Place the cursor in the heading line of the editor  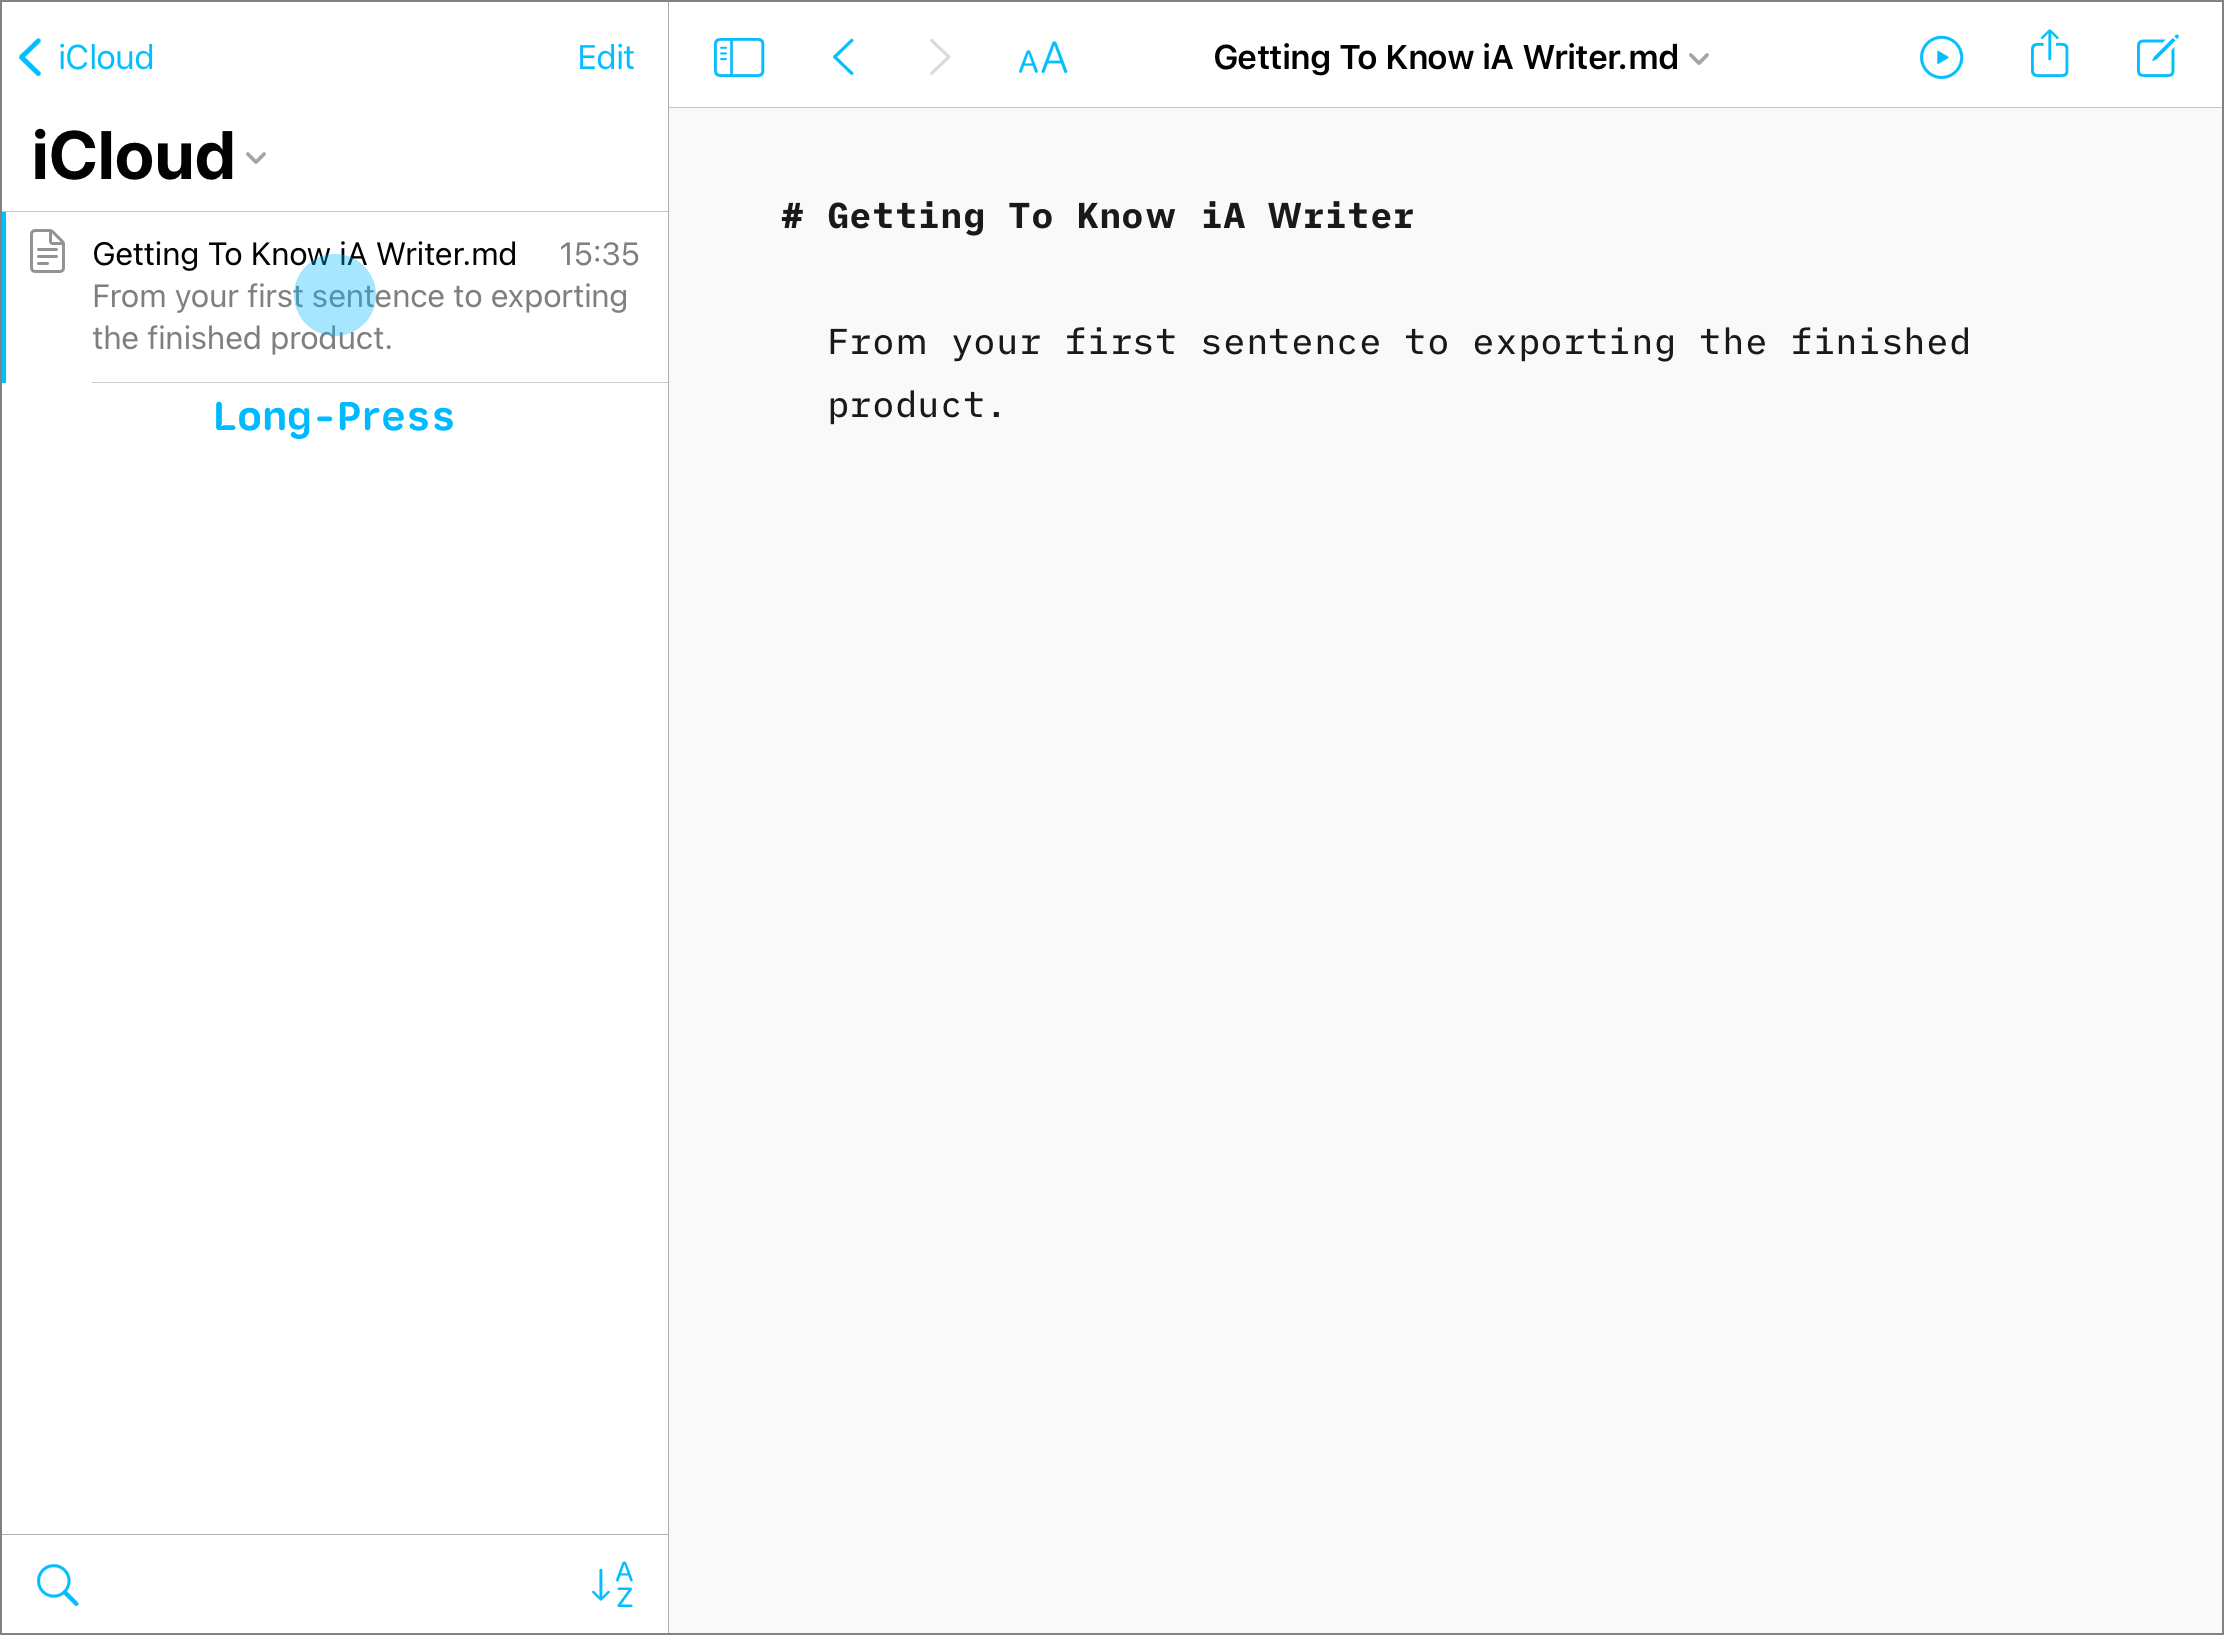tap(1097, 217)
